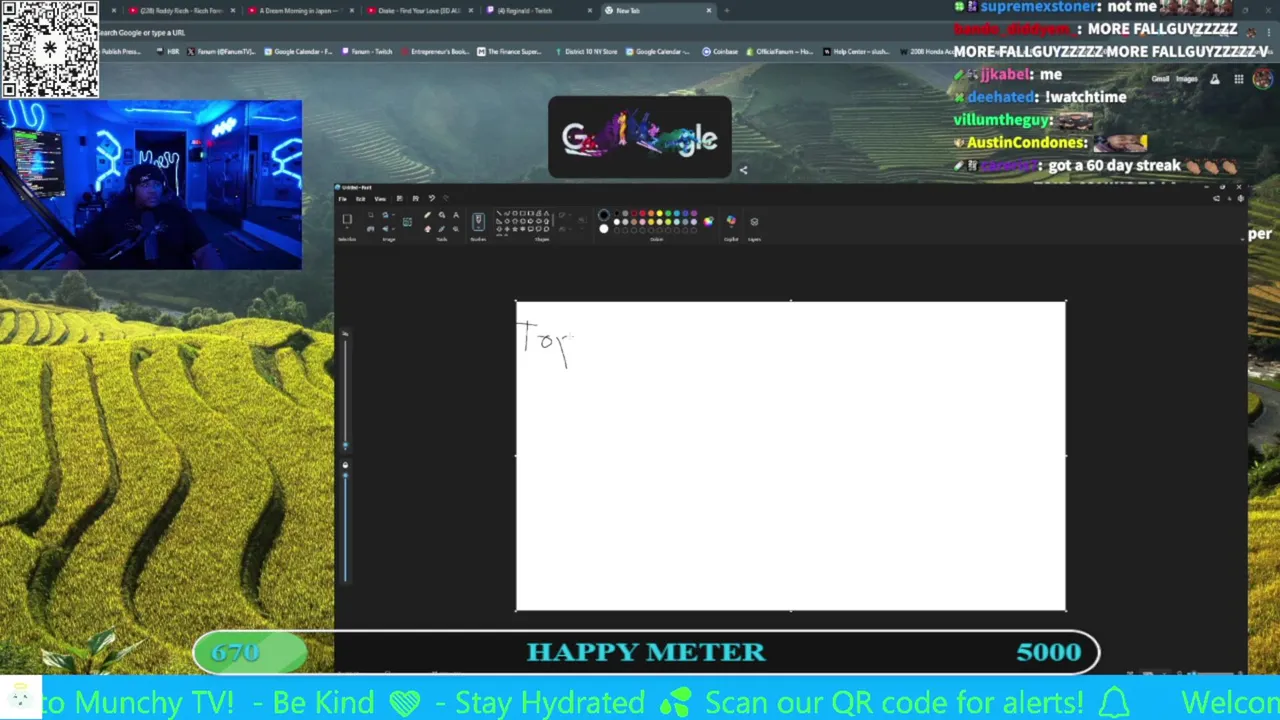
Task: Select the Fill bucket tool in Paint
Action: [442, 215]
